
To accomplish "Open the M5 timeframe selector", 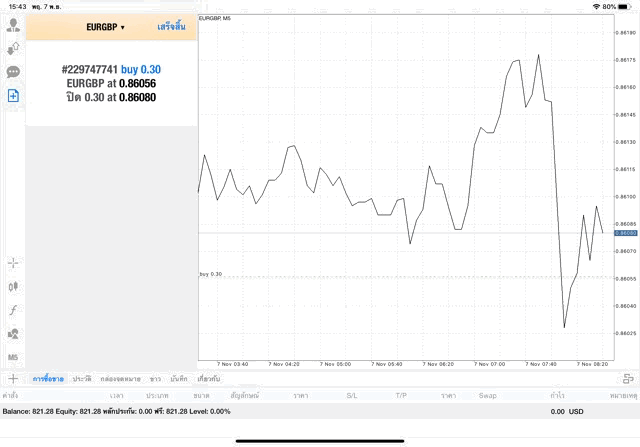I will 13,357.
